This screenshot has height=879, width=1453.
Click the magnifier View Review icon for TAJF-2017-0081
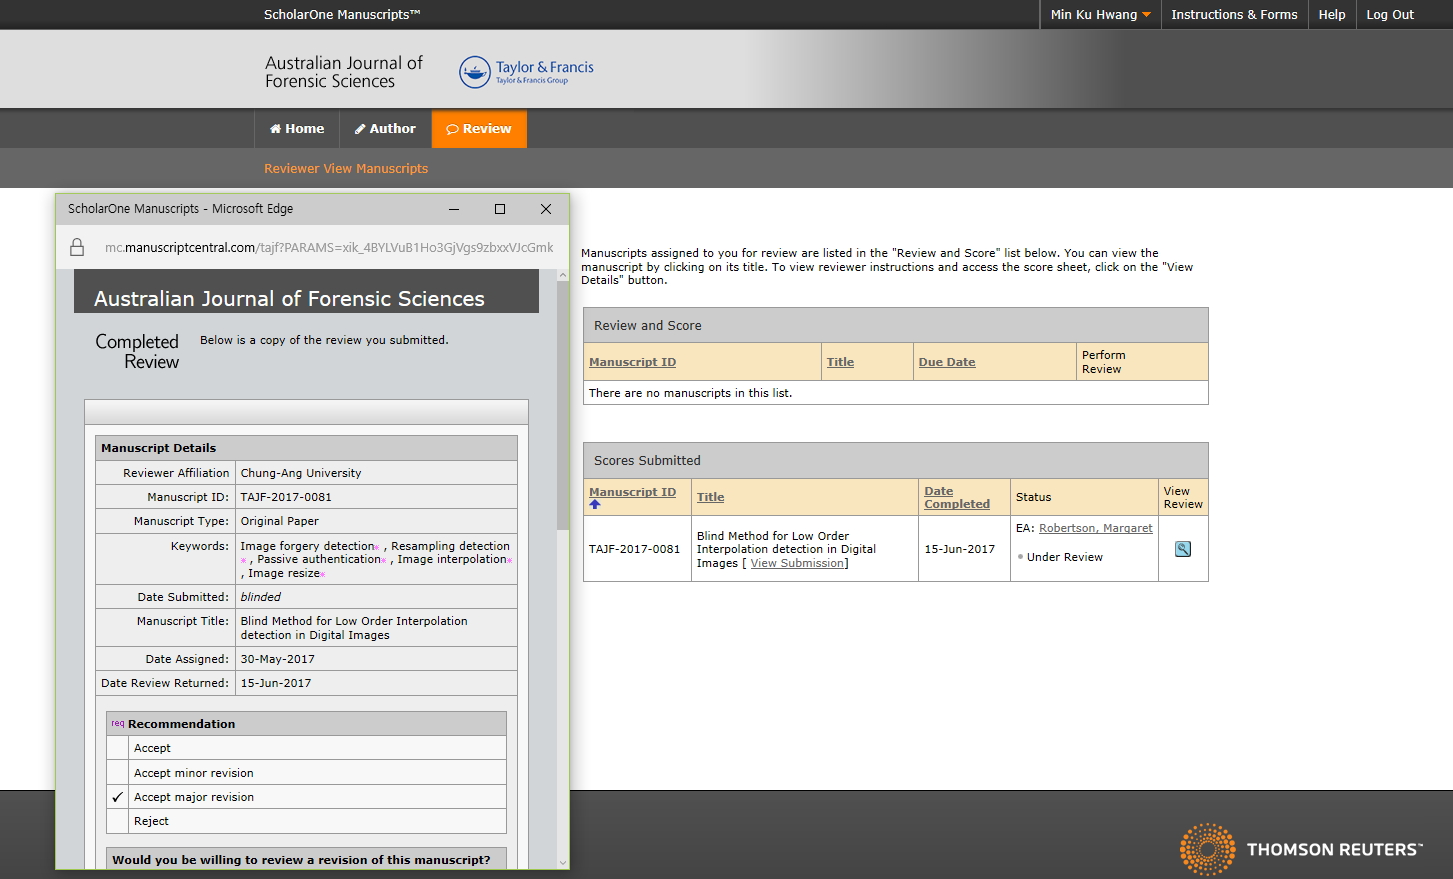coord(1183,549)
